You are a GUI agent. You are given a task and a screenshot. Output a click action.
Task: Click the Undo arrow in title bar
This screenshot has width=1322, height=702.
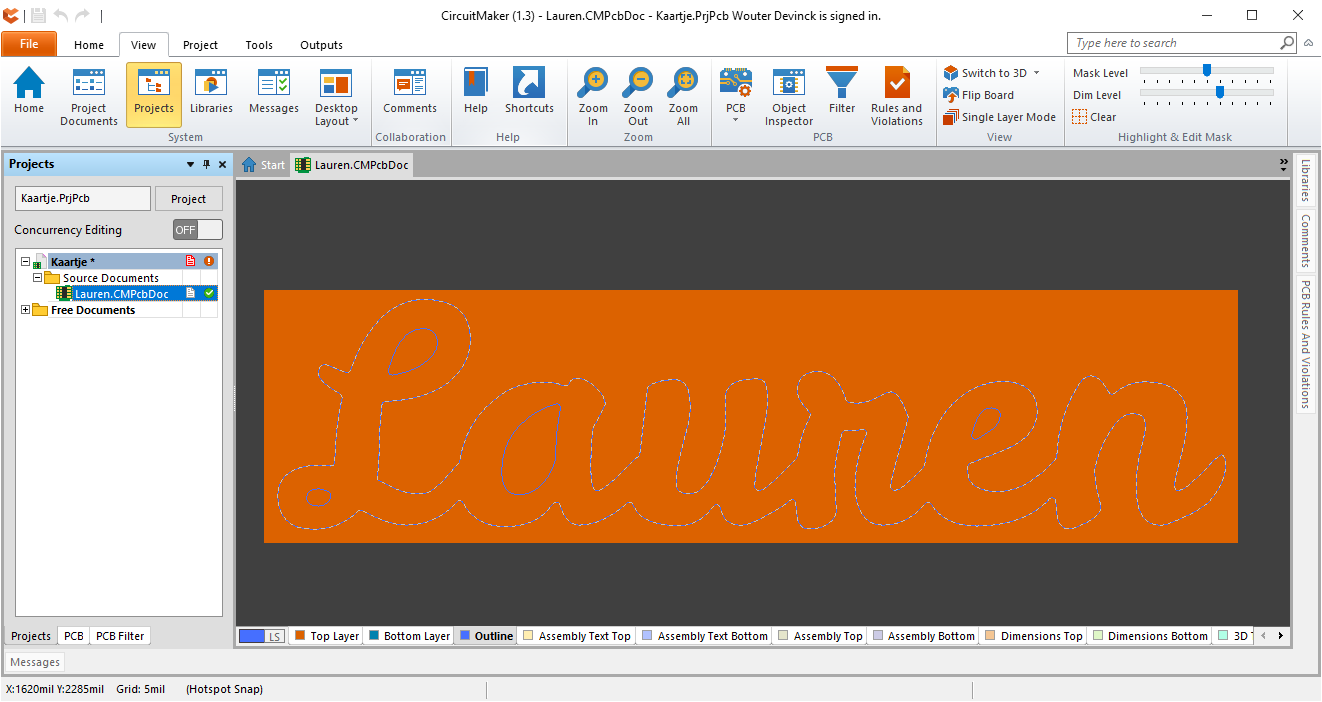click(61, 15)
